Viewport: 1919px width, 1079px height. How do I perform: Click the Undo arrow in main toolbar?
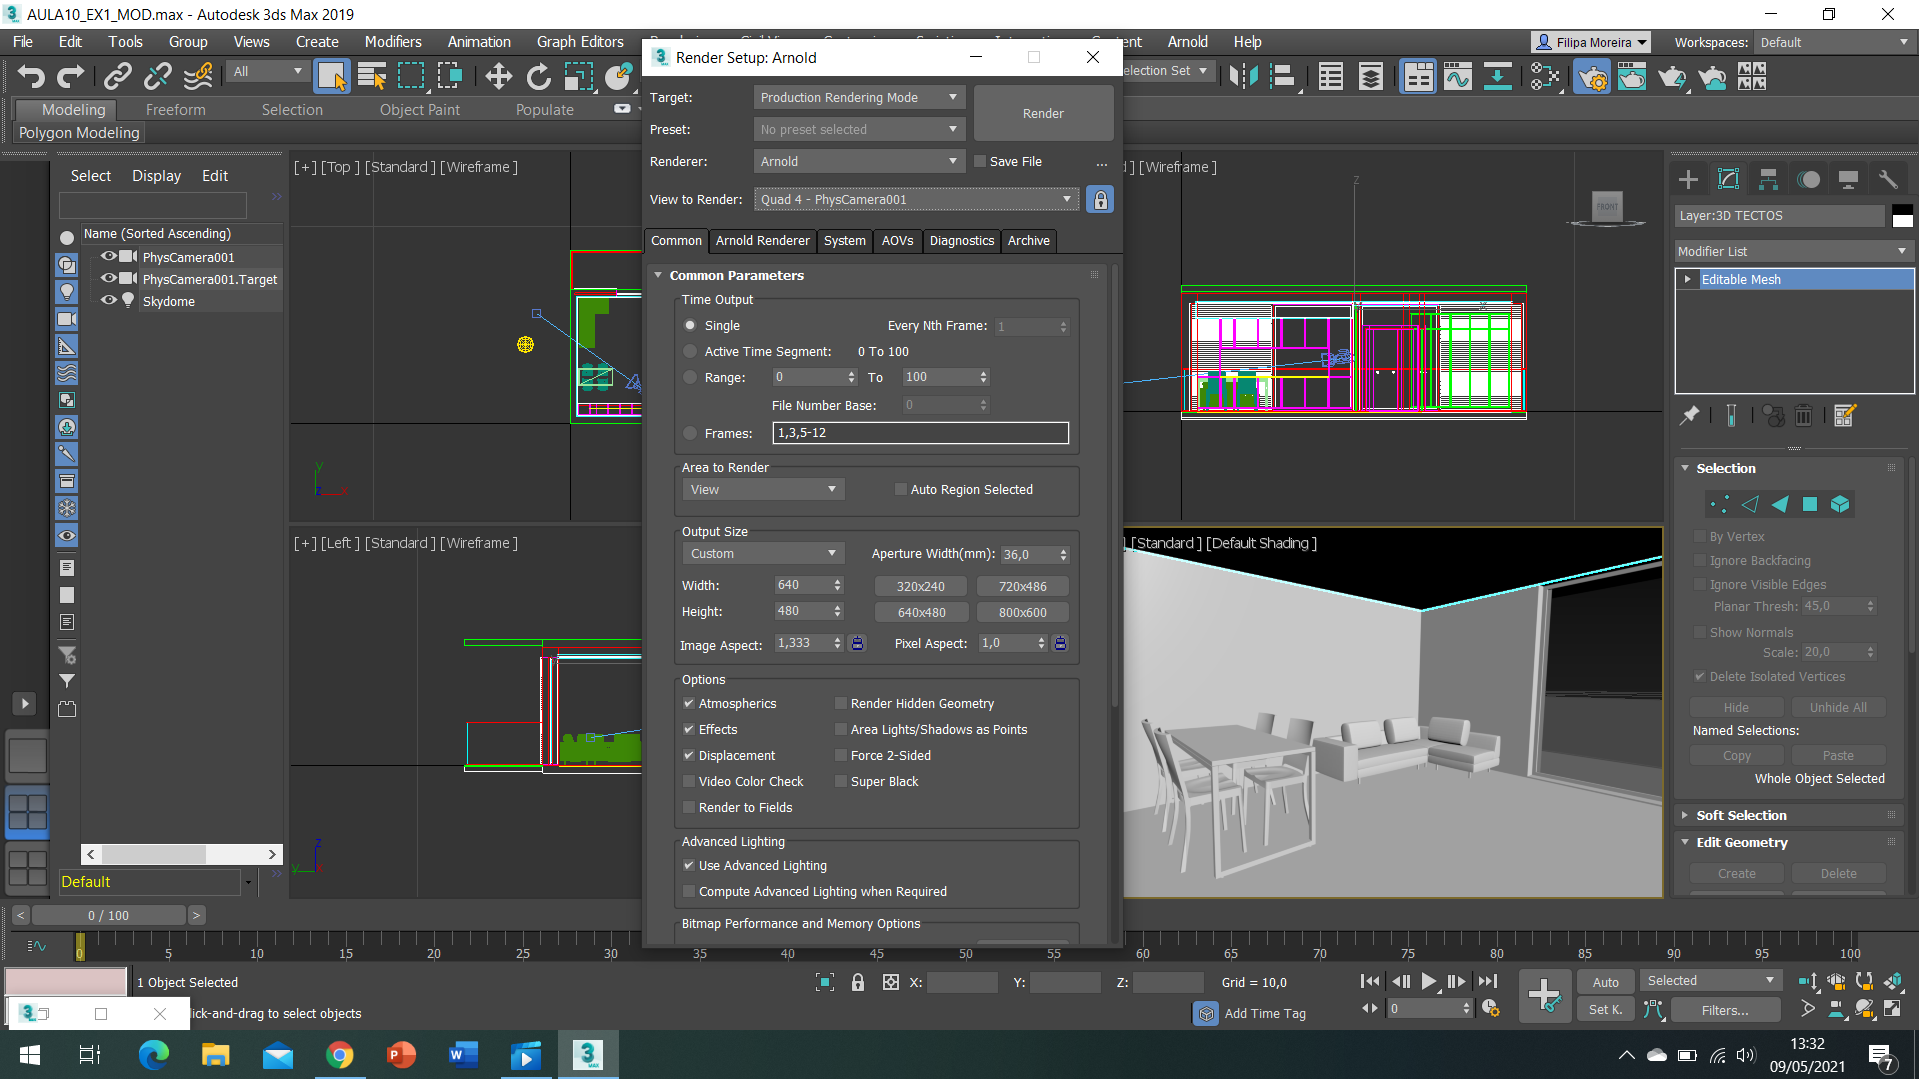tap(31, 76)
